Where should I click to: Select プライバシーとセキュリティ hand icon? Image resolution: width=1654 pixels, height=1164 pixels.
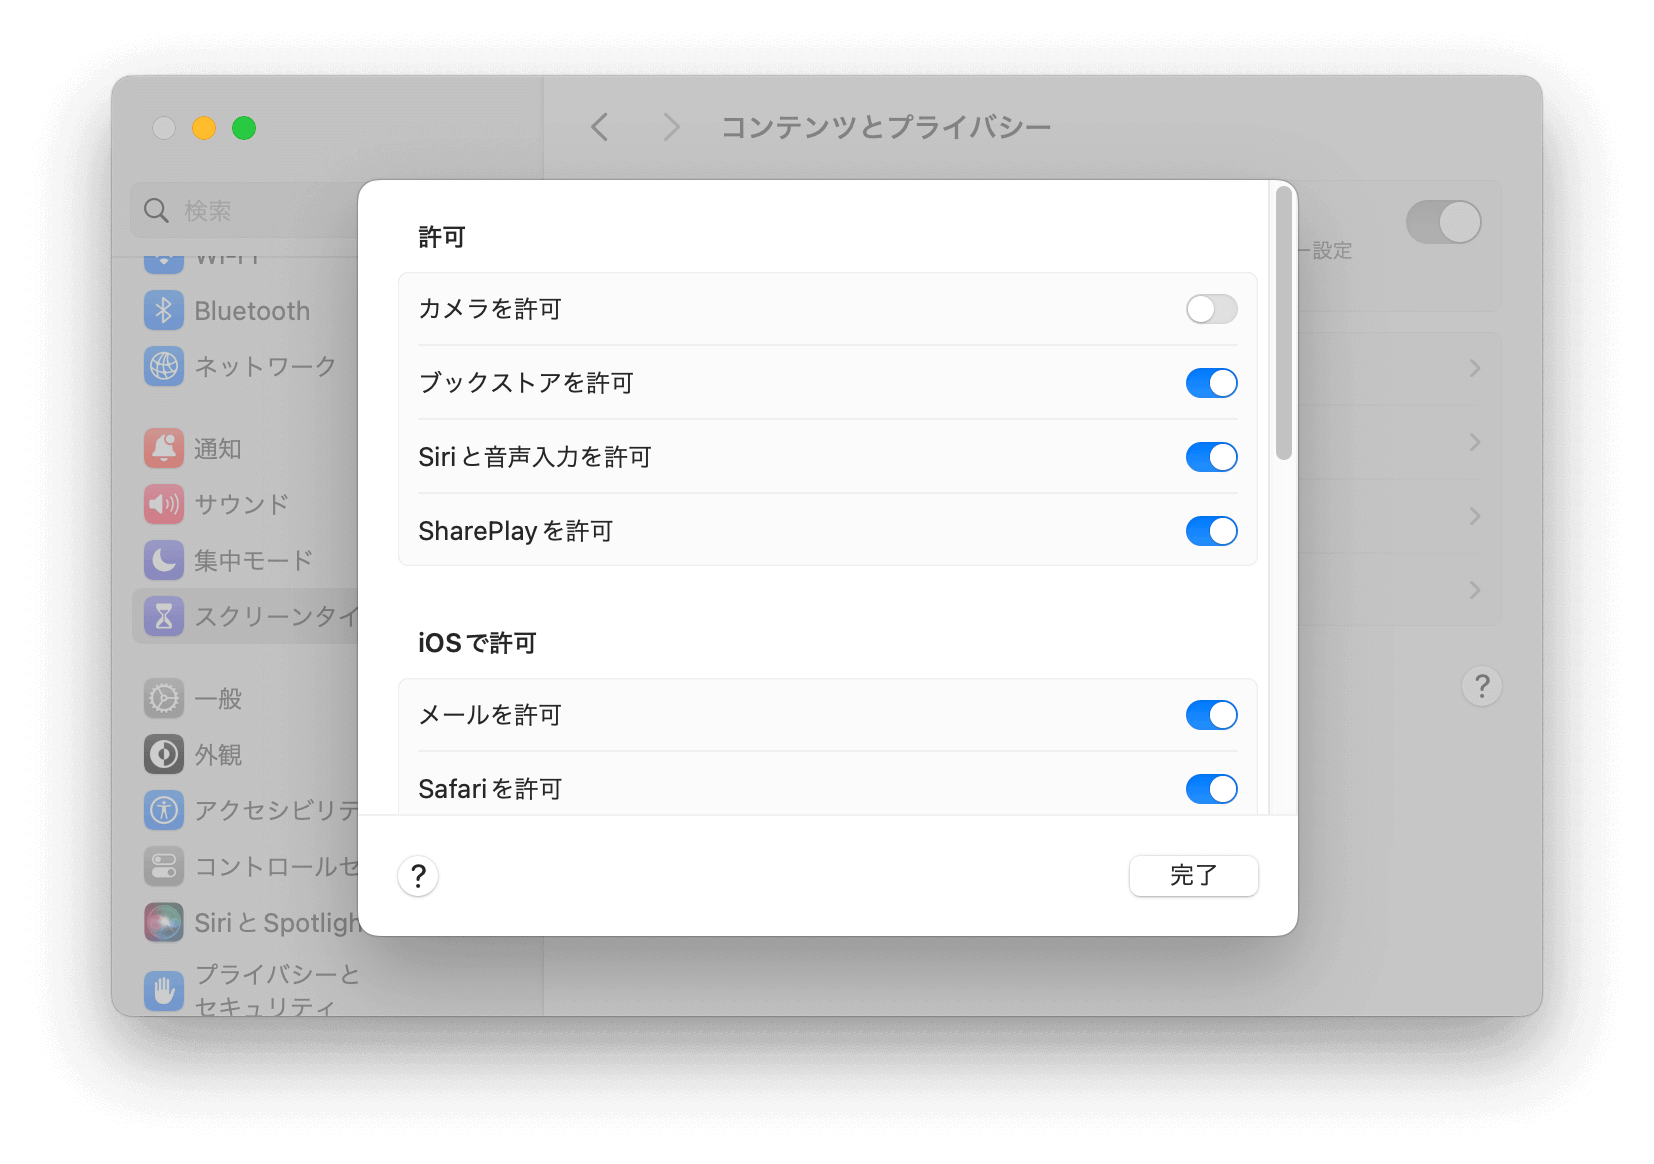tap(164, 991)
